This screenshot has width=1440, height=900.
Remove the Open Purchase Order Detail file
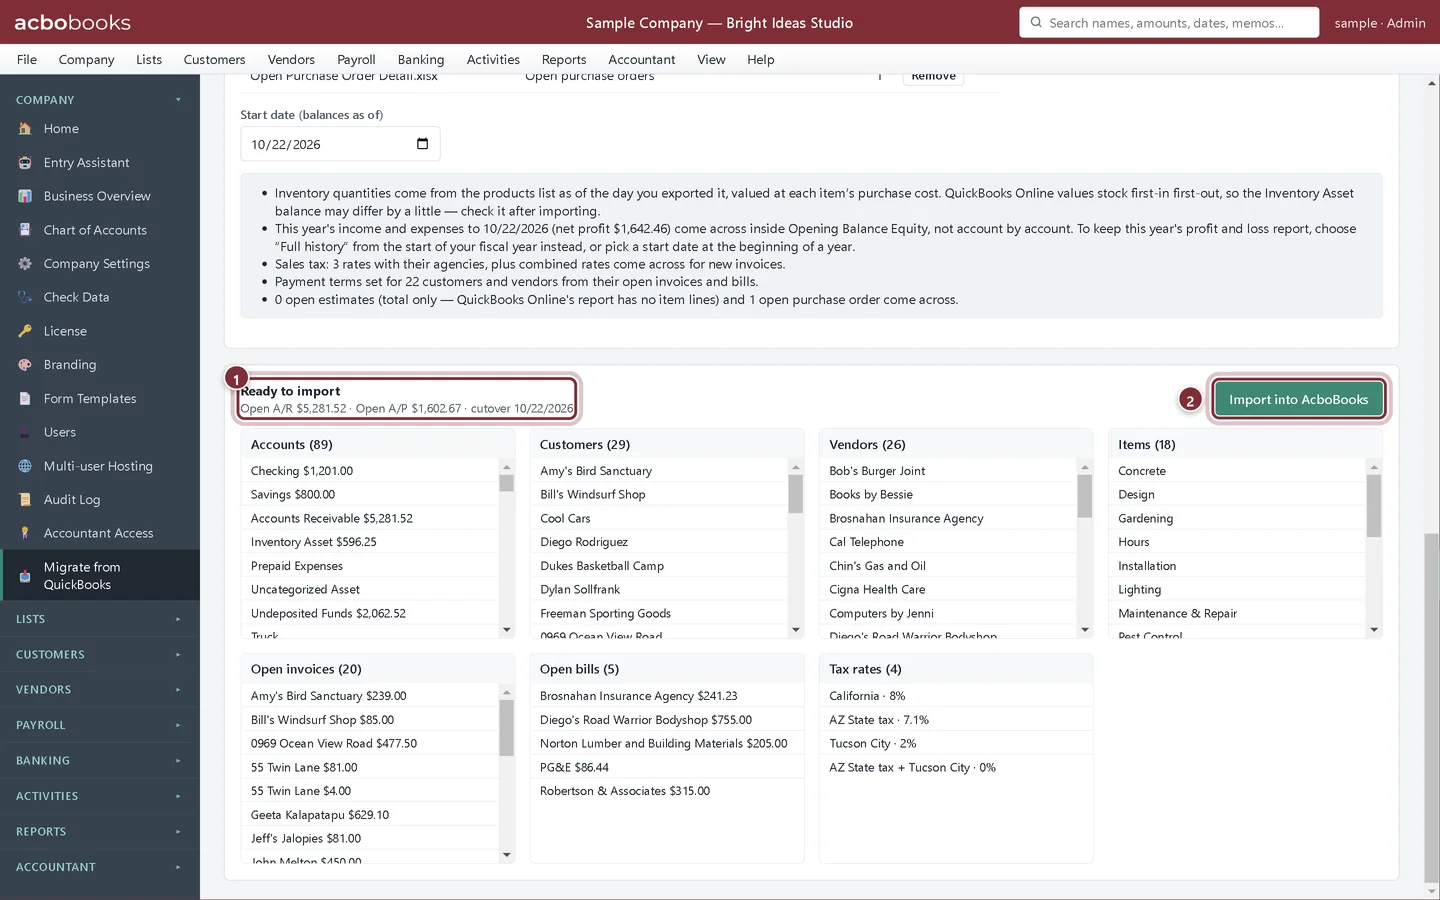(x=933, y=77)
